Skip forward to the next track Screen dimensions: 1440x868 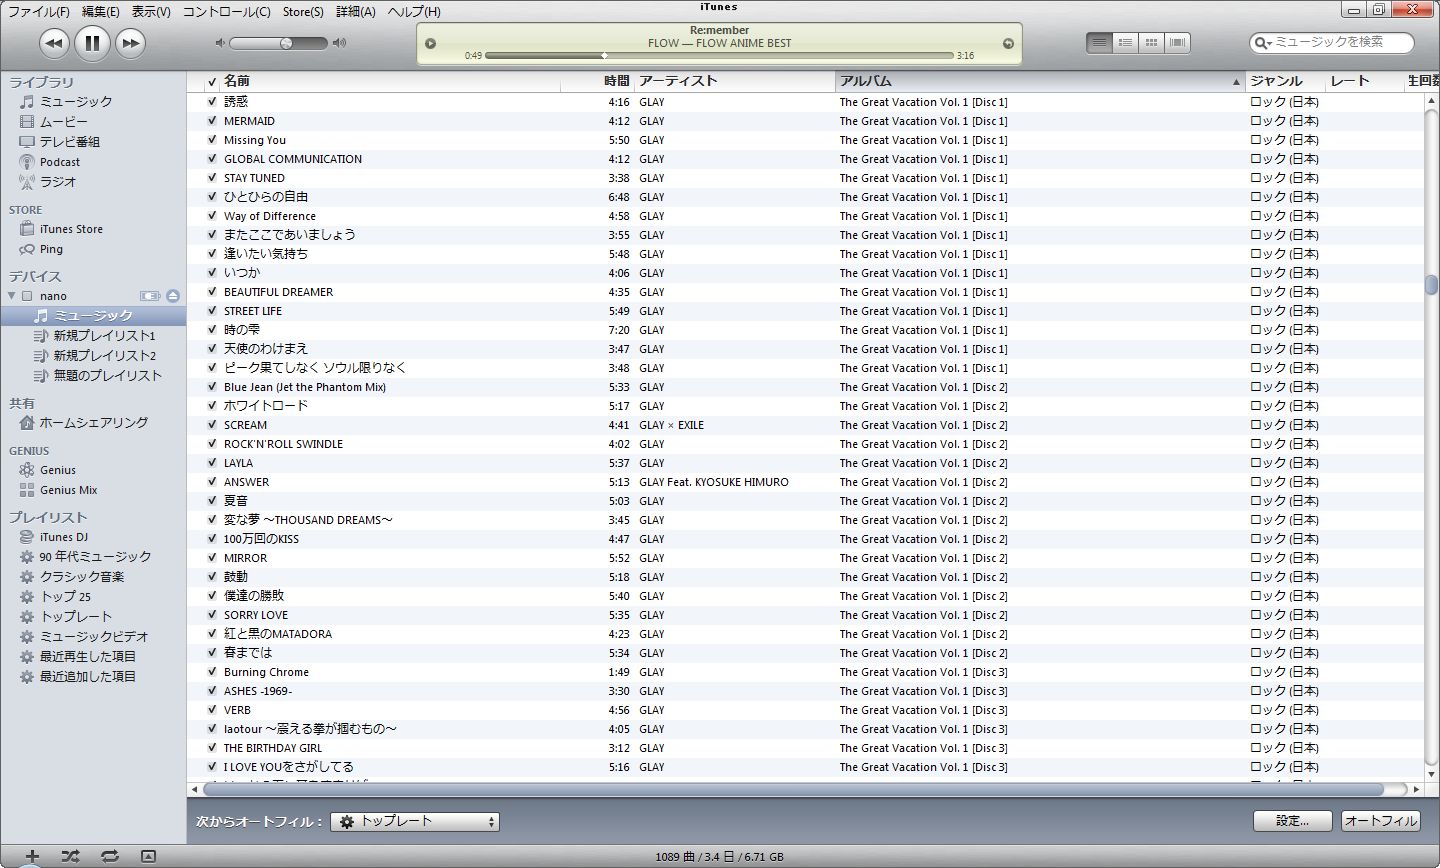pos(130,43)
